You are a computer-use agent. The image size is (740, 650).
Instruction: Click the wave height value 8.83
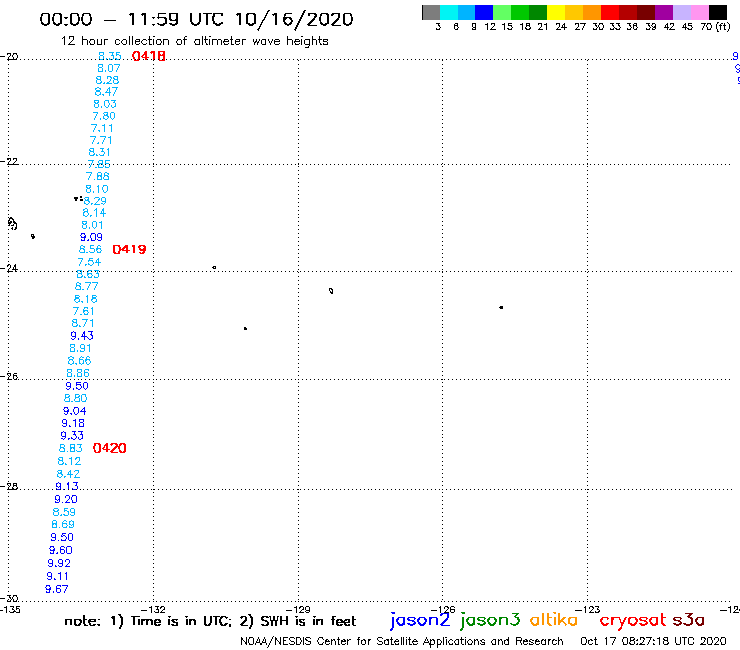(71, 448)
